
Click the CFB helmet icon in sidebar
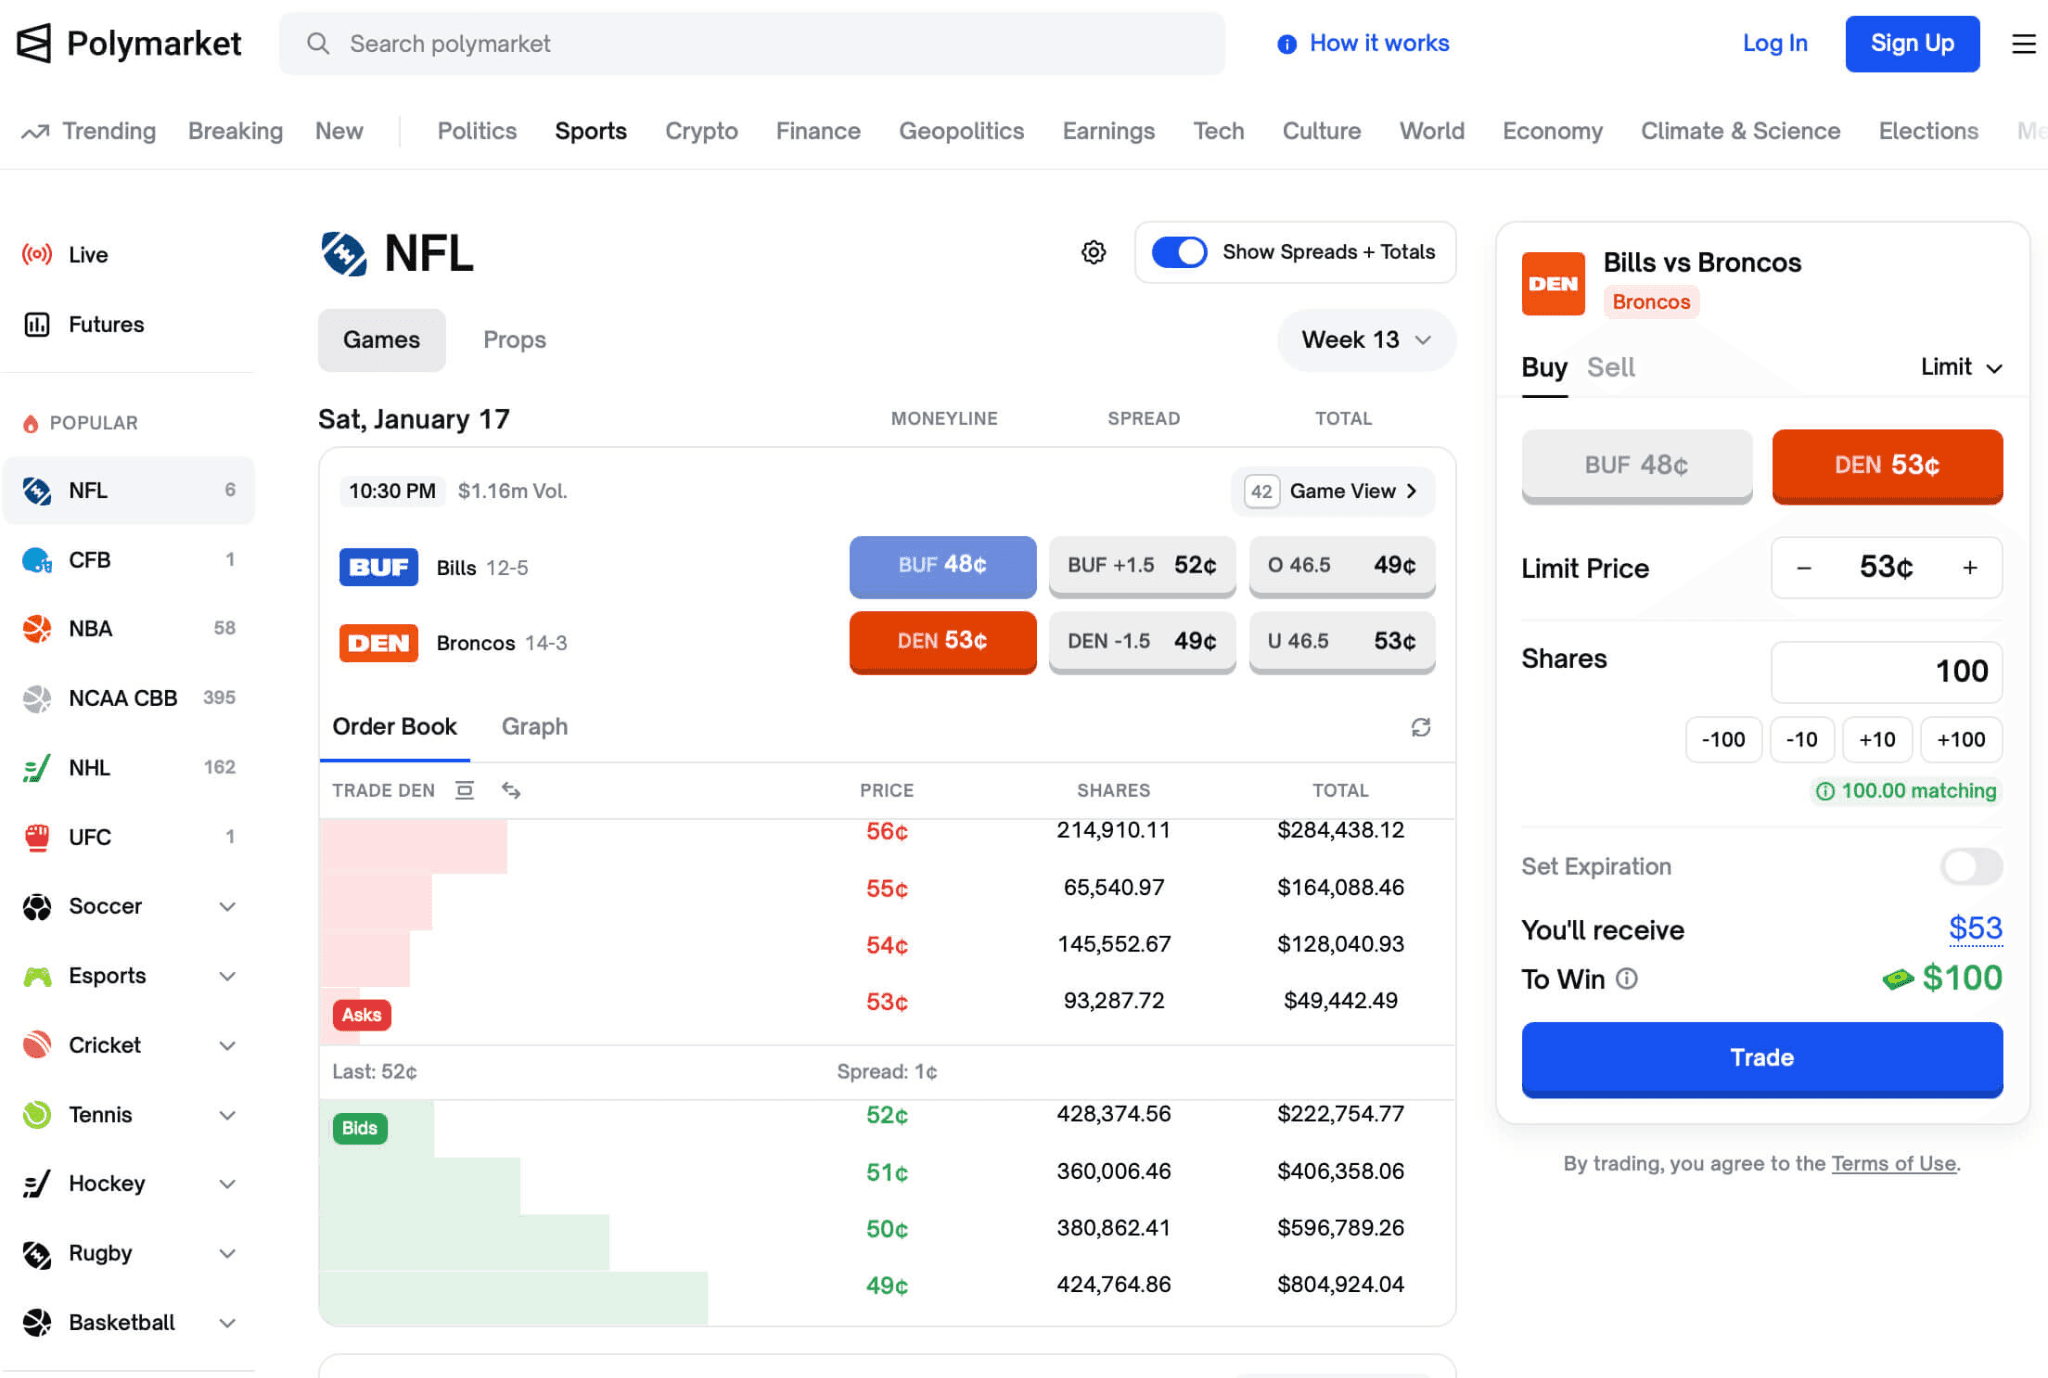point(37,560)
